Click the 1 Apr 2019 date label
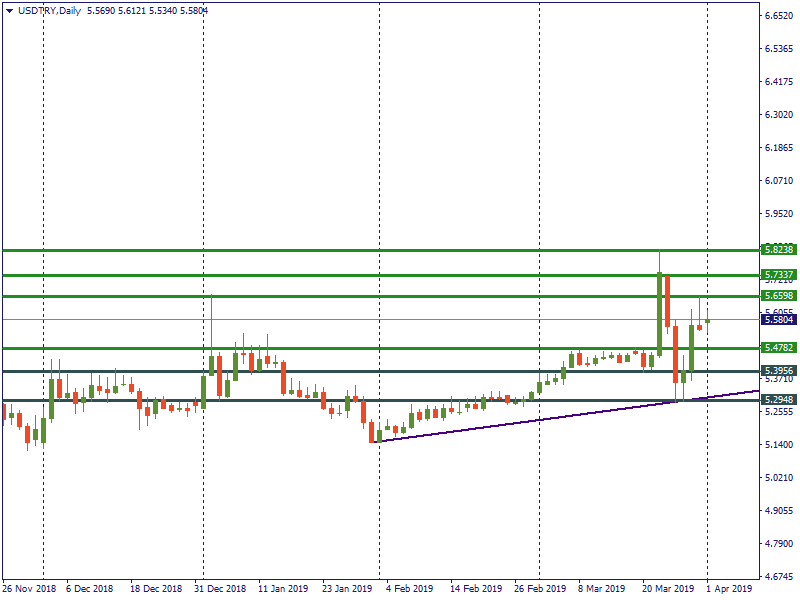This screenshot has height=600, width=800. (x=730, y=589)
